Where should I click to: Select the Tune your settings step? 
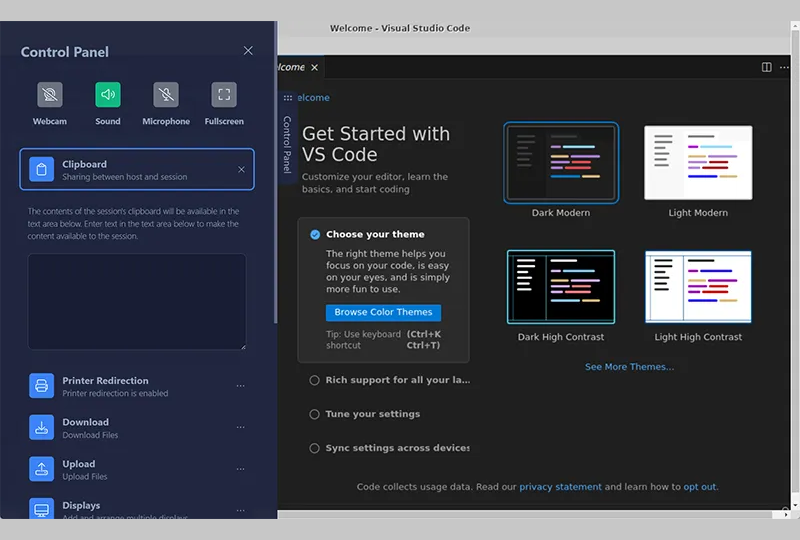(365, 414)
